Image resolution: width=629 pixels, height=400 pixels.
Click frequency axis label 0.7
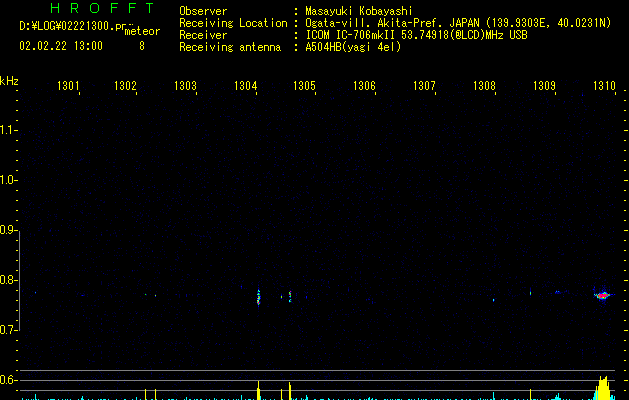tap(8, 330)
